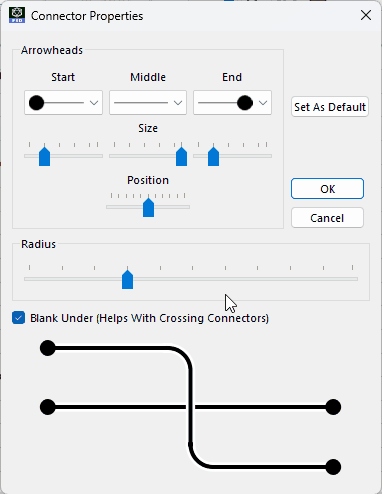Click the Cancel button

(x=327, y=218)
